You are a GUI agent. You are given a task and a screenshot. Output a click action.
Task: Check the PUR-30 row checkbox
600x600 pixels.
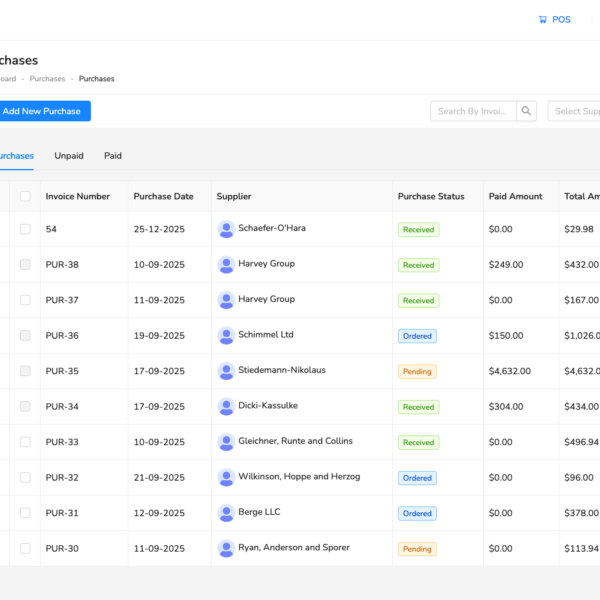[25, 548]
